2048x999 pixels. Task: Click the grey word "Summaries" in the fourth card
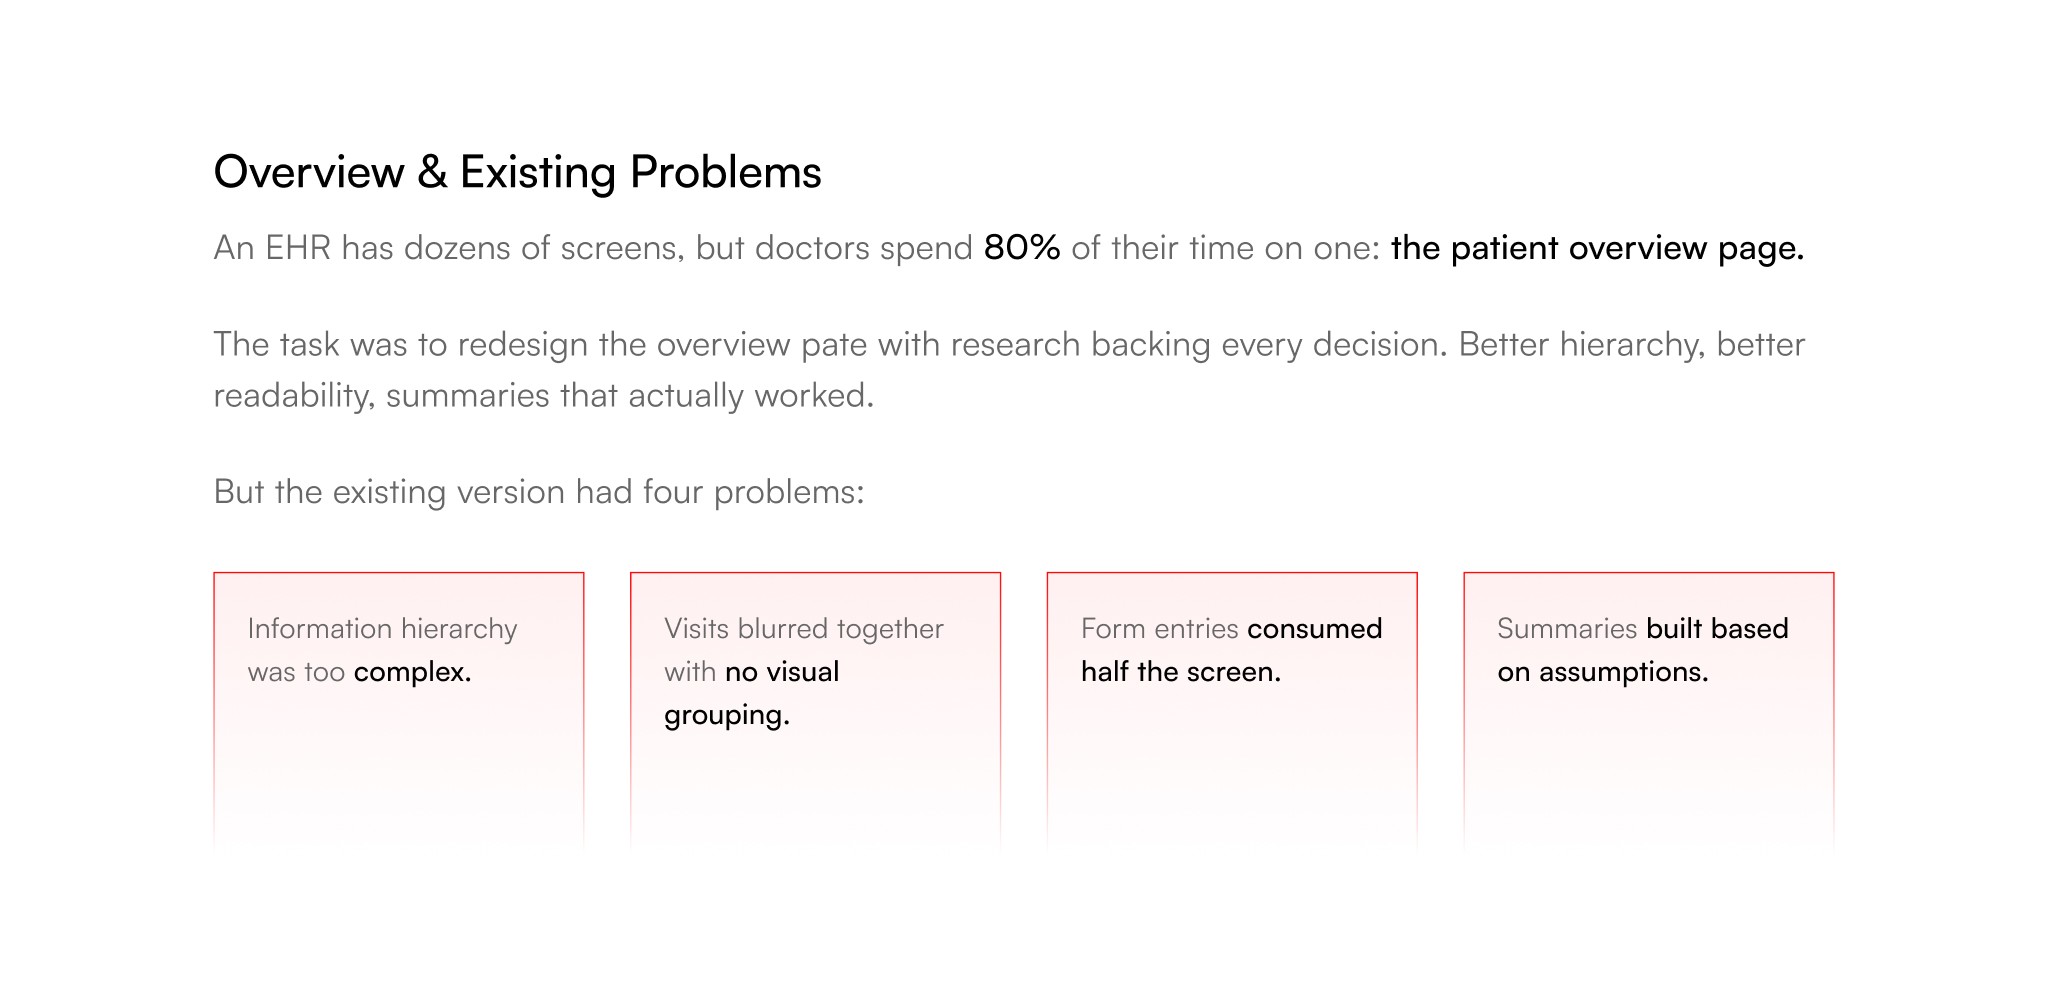(x=1566, y=629)
